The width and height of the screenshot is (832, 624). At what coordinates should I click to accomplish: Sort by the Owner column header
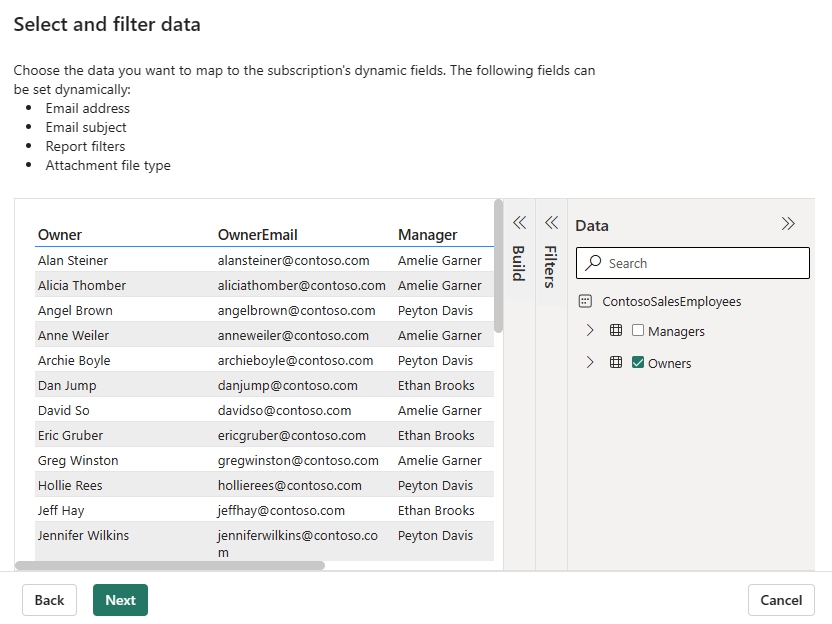coord(59,235)
